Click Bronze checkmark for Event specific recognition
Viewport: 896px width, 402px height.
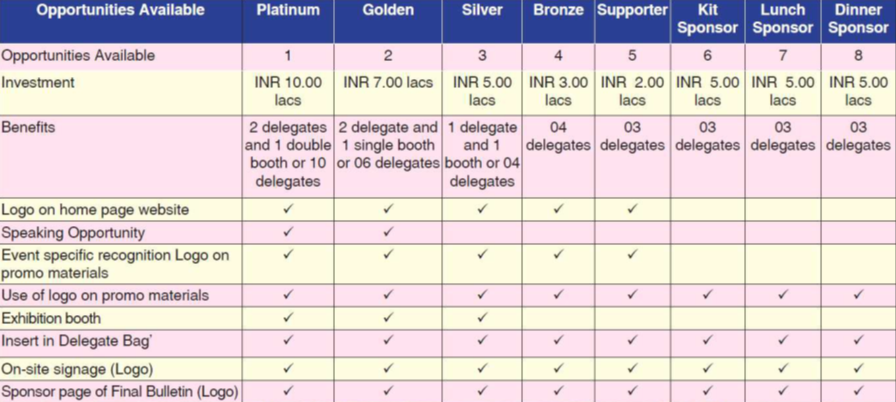pos(558,255)
